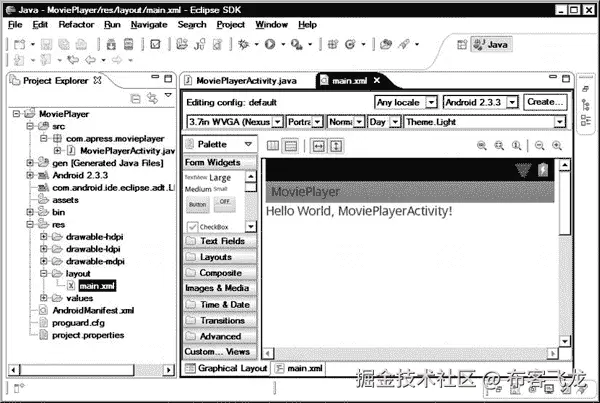Click the Run green play icon
The width and height of the screenshot is (600, 403).
point(270,44)
